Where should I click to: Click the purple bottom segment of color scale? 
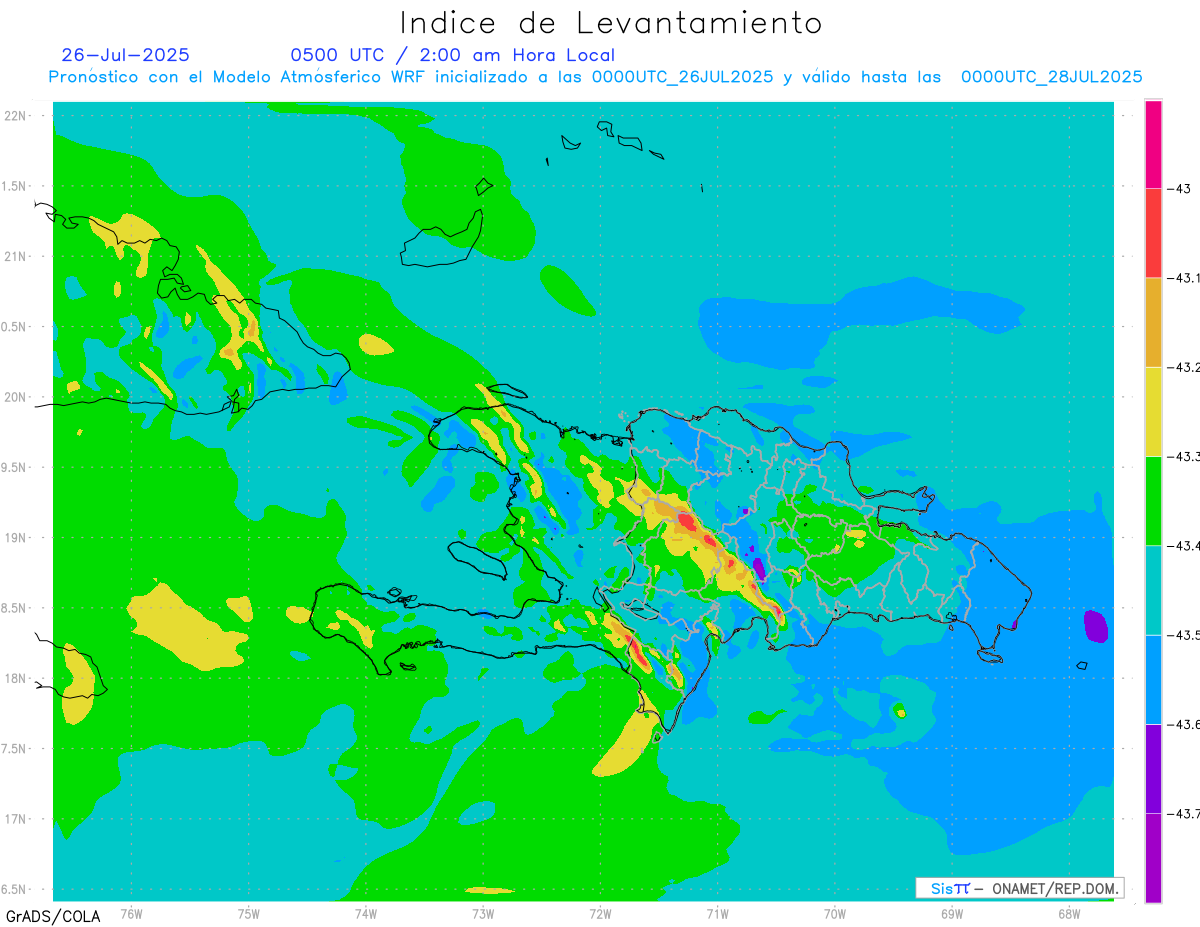pos(1153,857)
